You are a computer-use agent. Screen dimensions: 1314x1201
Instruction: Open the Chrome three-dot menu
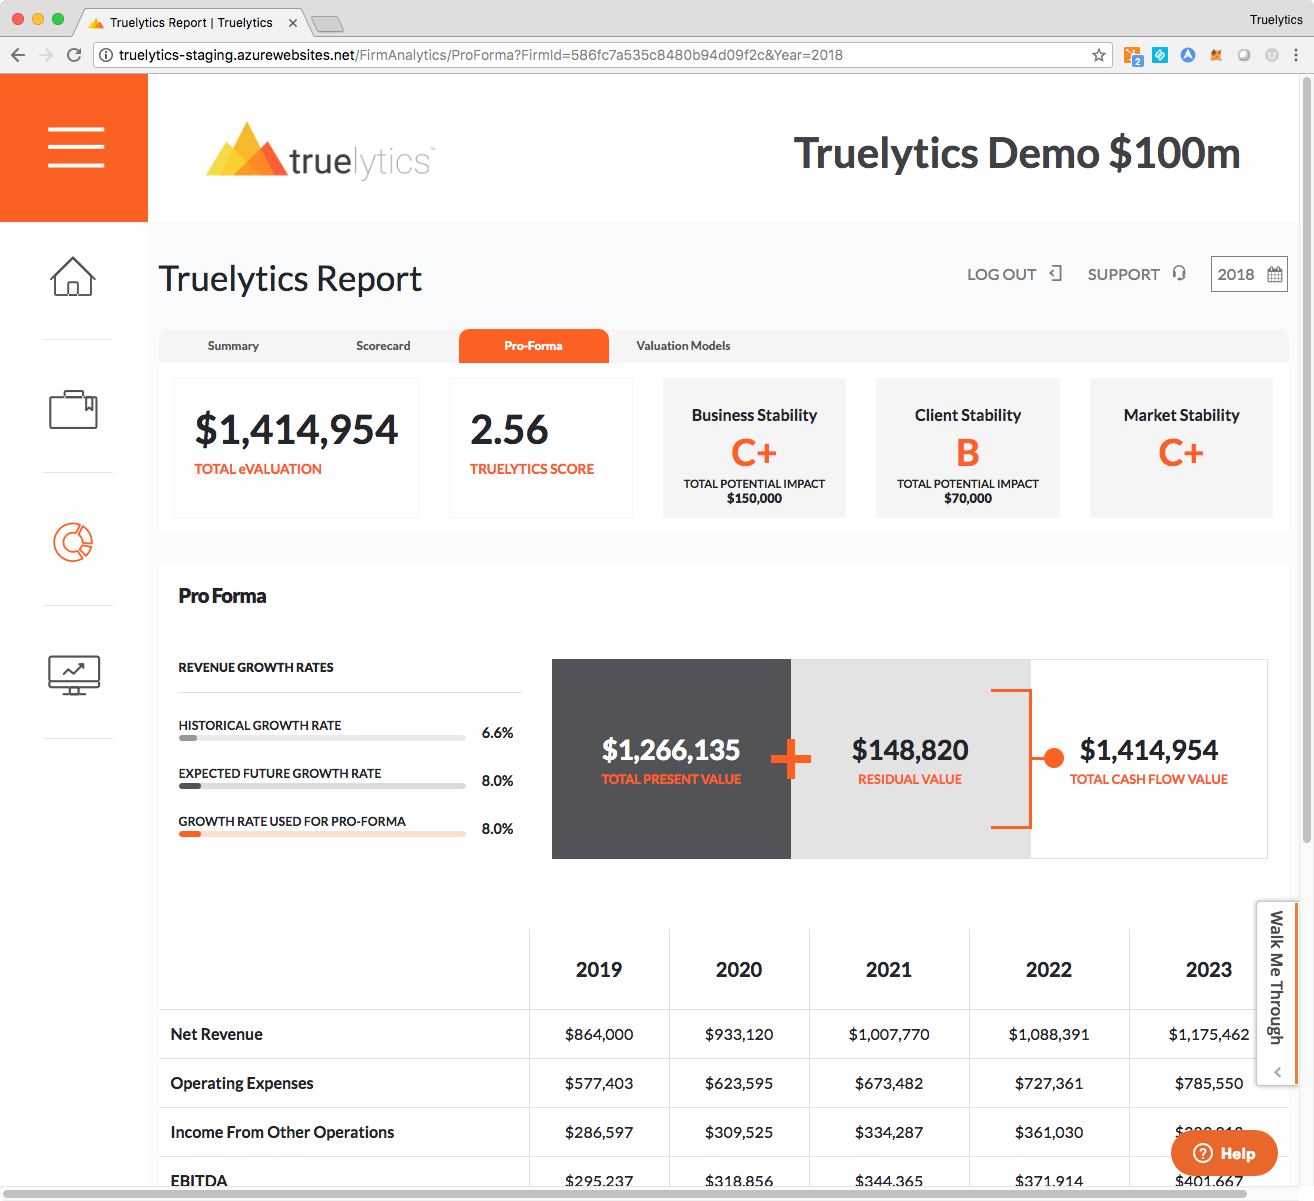click(1296, 55)
